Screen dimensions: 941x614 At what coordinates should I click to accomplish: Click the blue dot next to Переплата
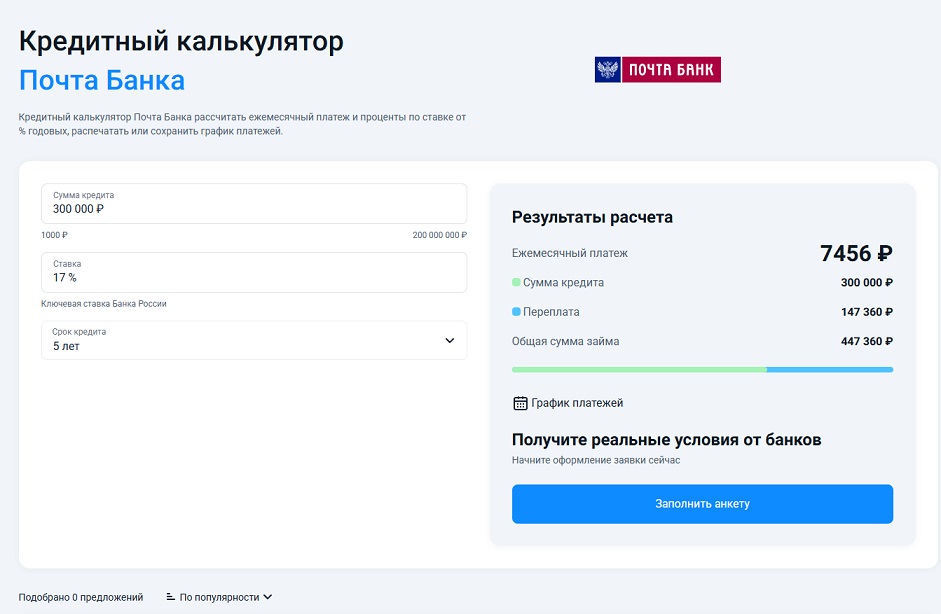[516, 312]
